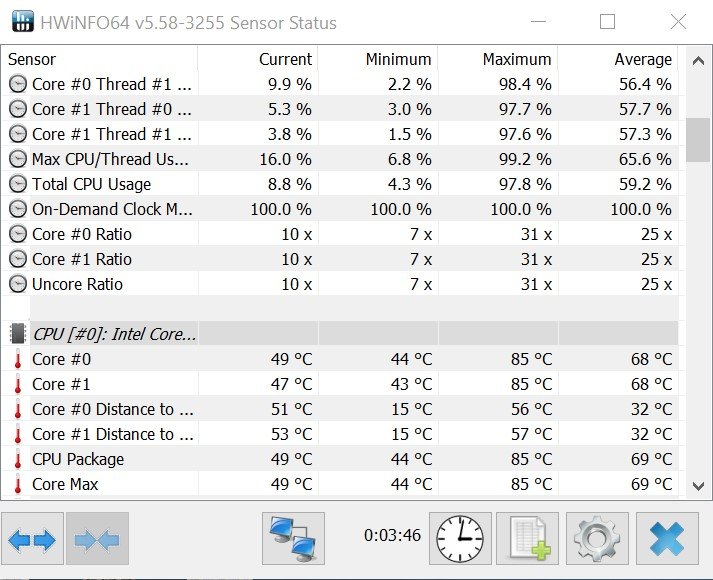Select the On-Demand Clock M... row label
The width and height of the screenshot is (713, 580).
click(112, 209)
